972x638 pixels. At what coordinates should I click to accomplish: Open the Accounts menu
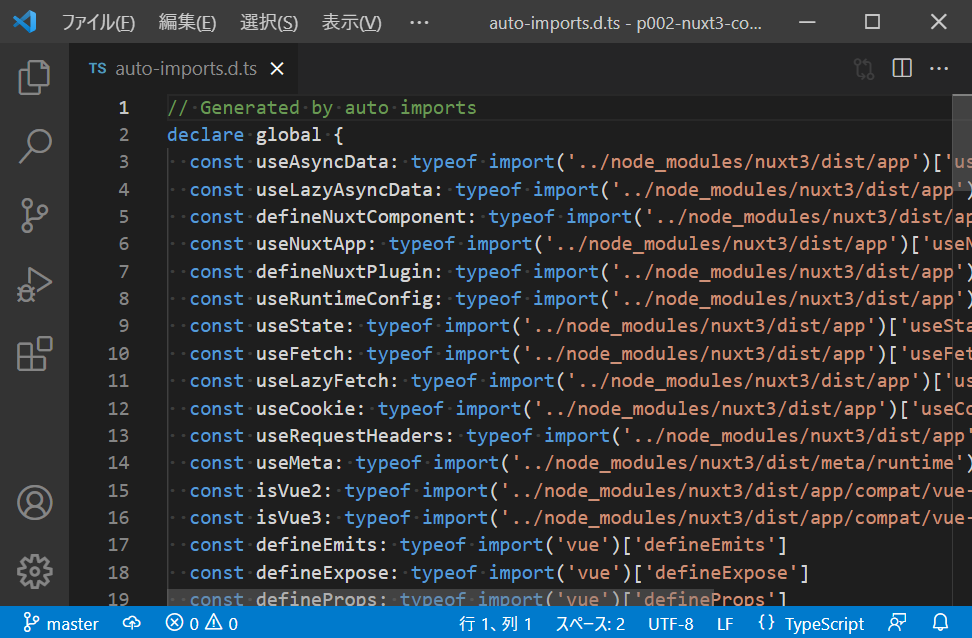[x=34, y=502]
